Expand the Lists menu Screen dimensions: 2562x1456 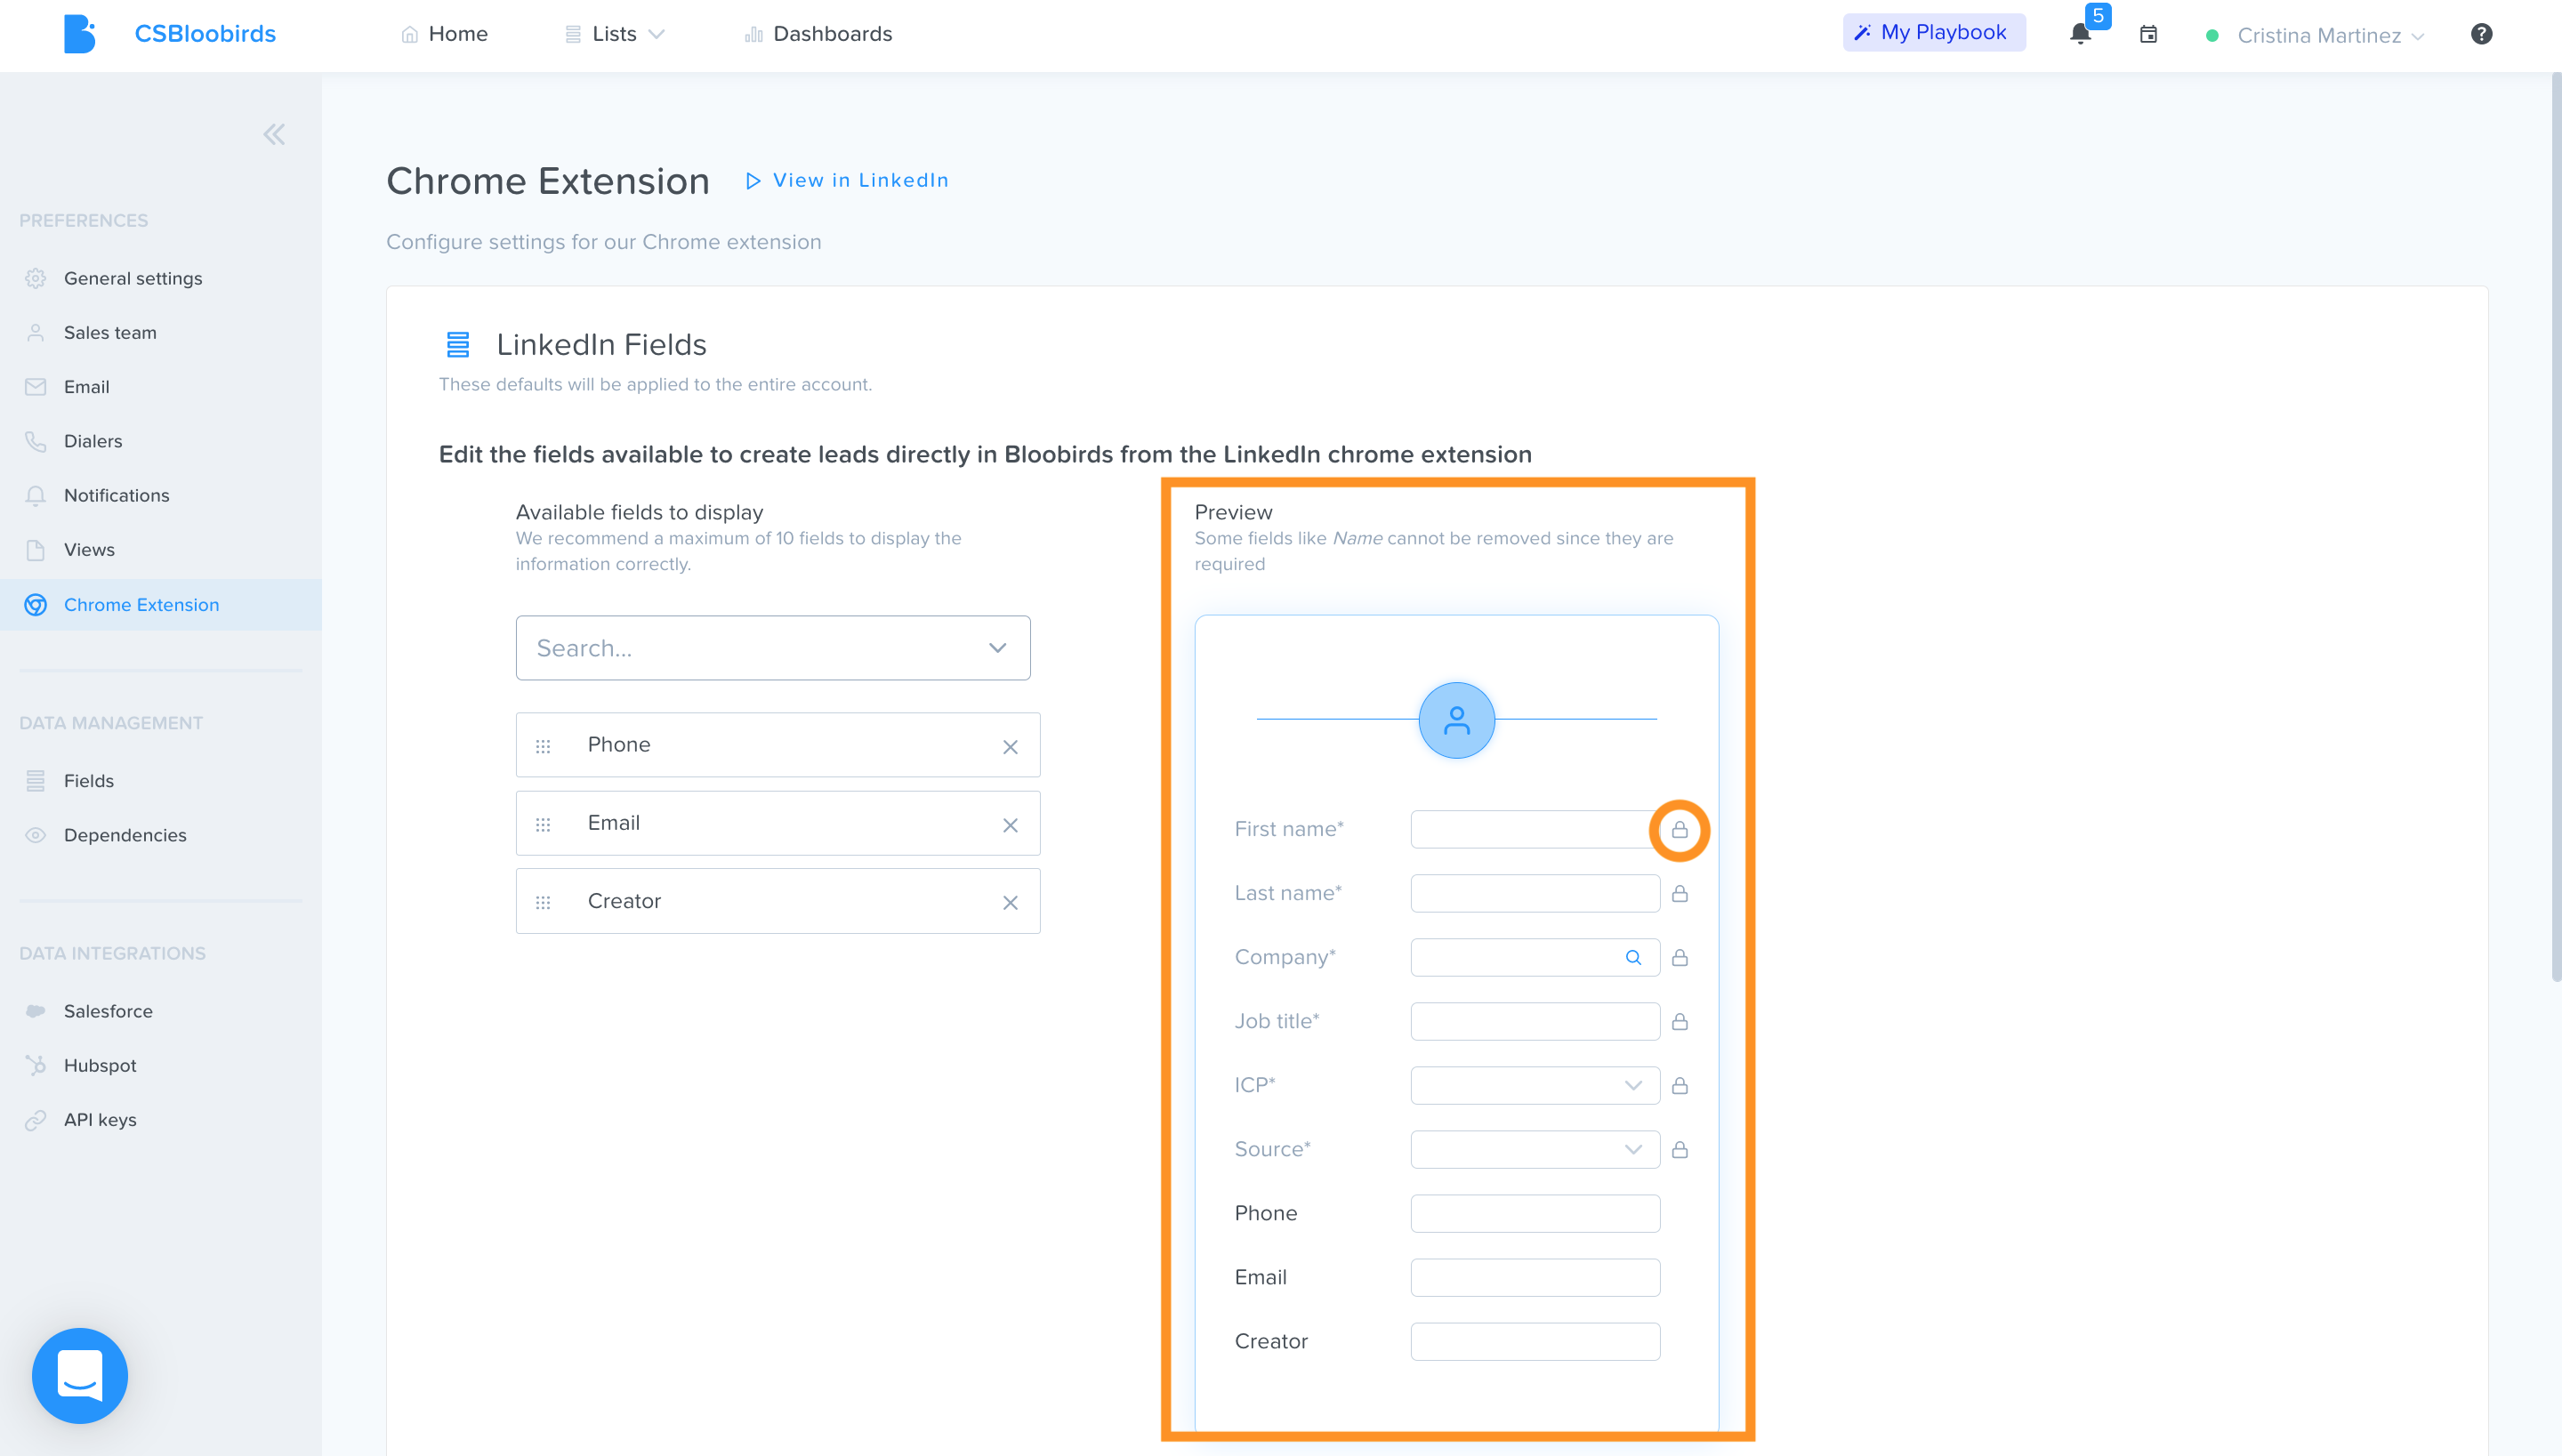point(615,34)
